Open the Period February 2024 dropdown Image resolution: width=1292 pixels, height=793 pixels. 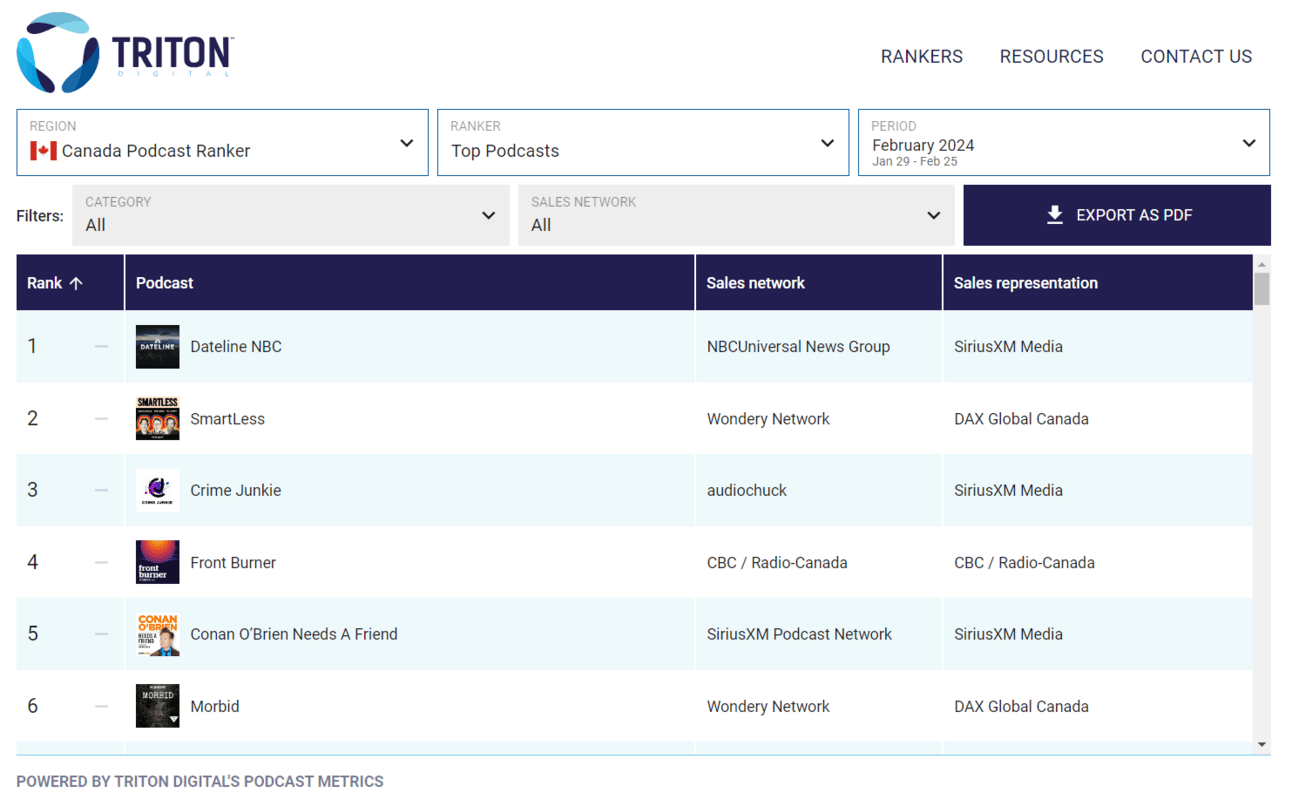coord(1063,143)
